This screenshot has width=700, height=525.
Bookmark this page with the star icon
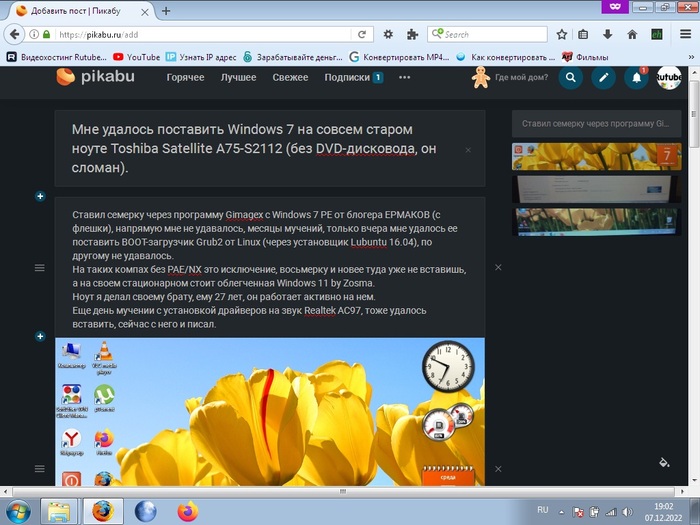click(562, 34)
